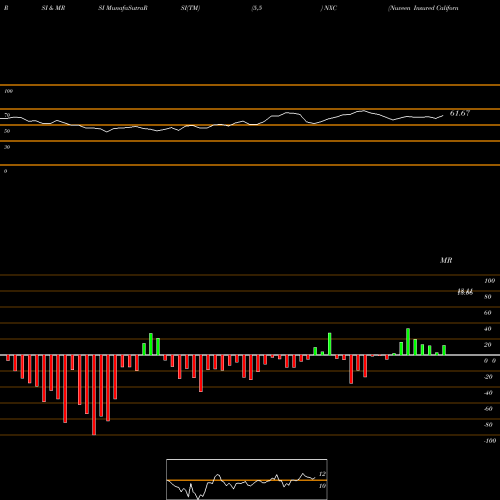
Task: Click the MR axis label -20
Action: pyautogui.click(x=488, y=377)
